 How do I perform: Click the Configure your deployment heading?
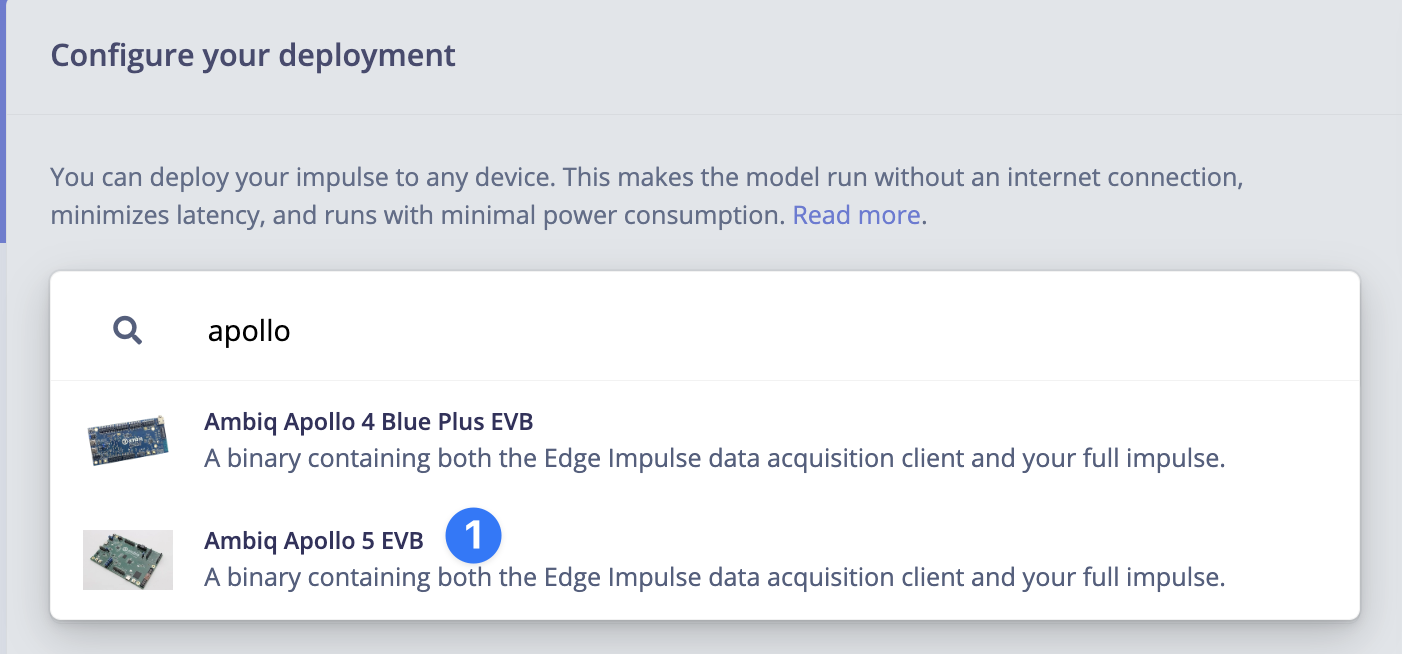pos(253,55)
